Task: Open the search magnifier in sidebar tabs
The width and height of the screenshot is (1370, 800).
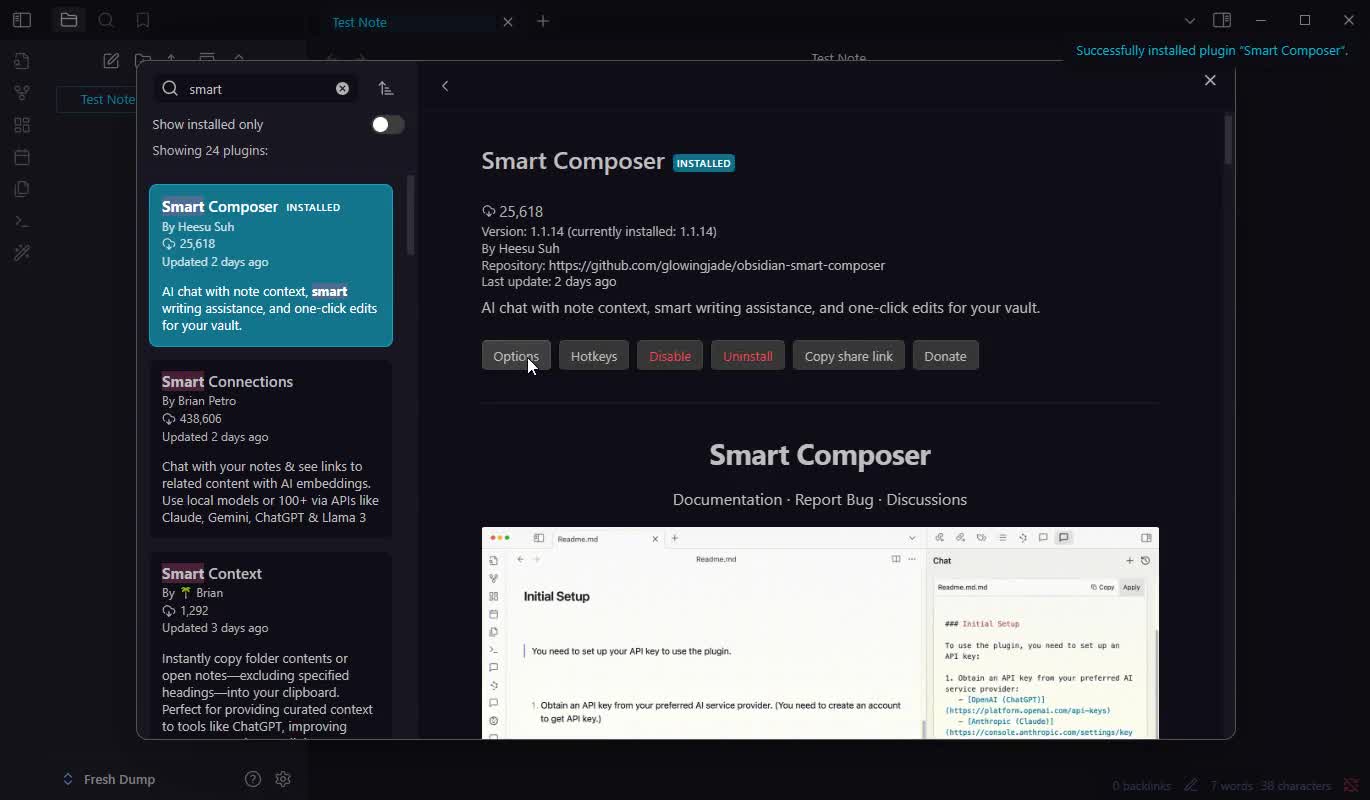Action: (106, 20)
